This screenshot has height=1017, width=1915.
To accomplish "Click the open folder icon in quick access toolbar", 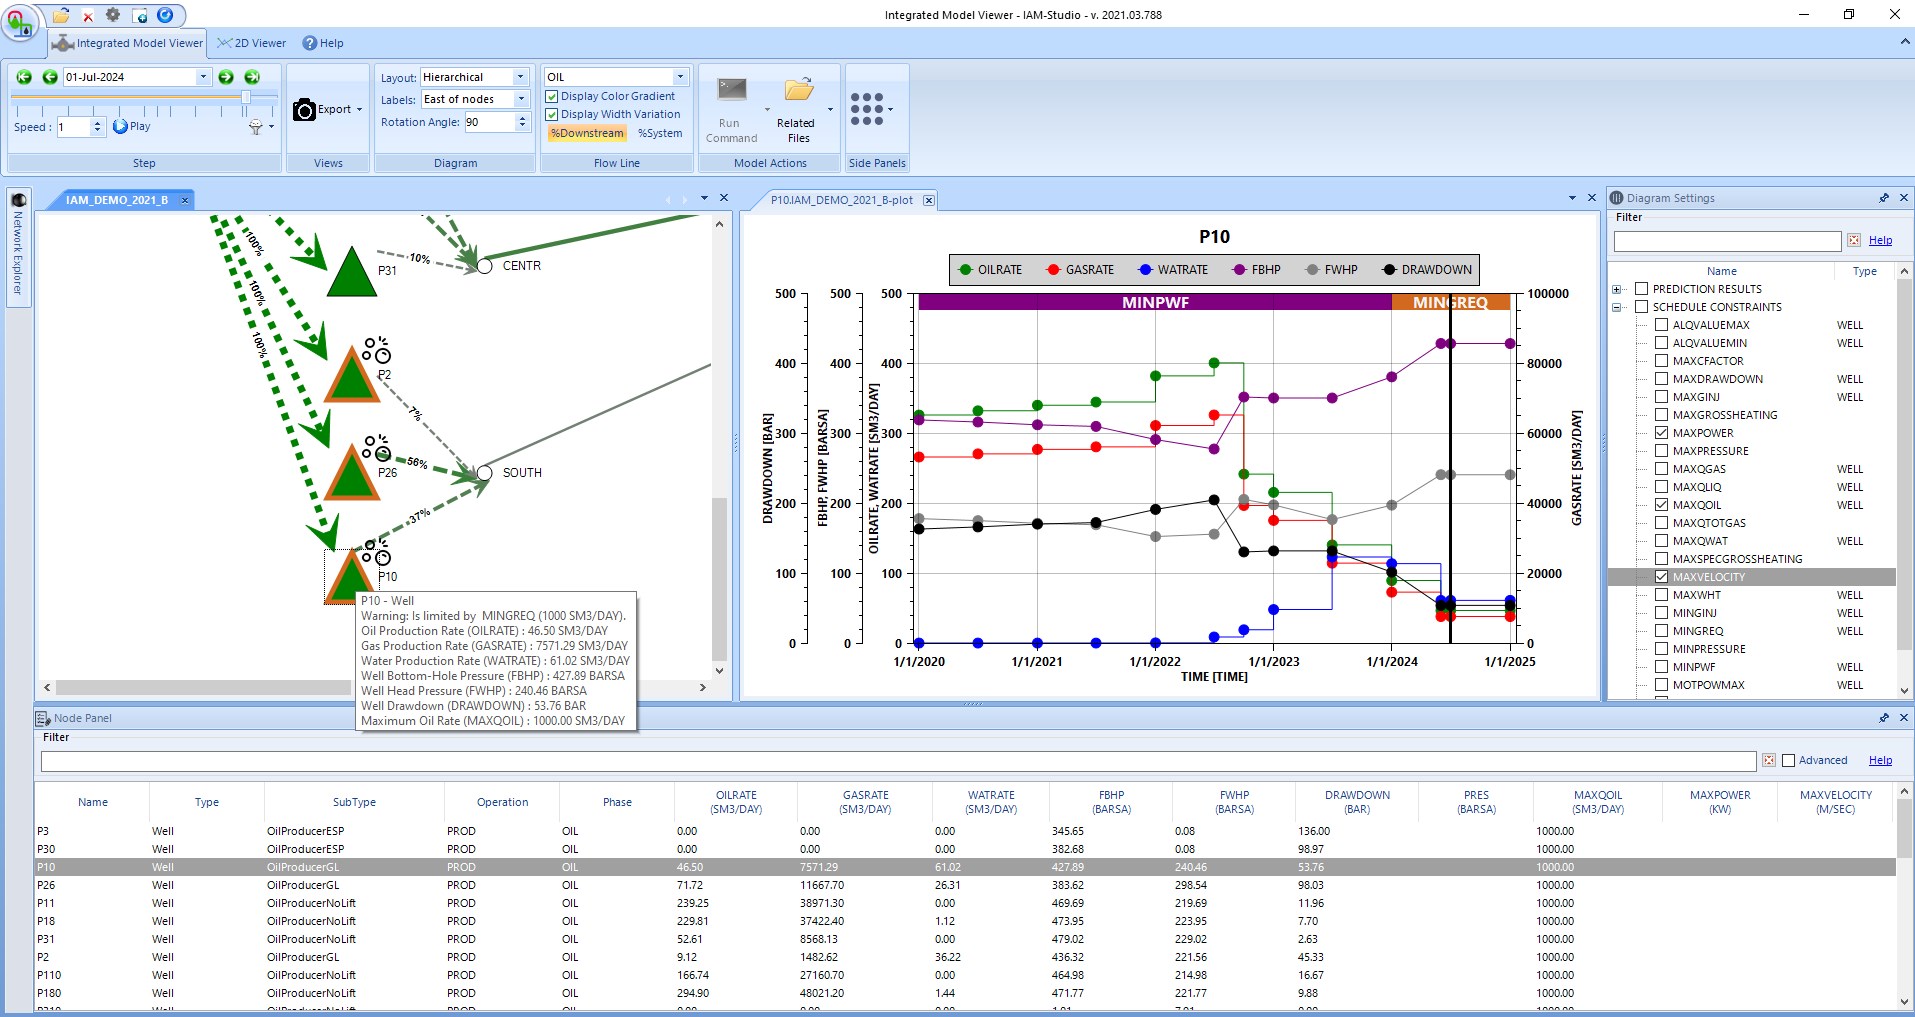I will [x=62, y=15].
